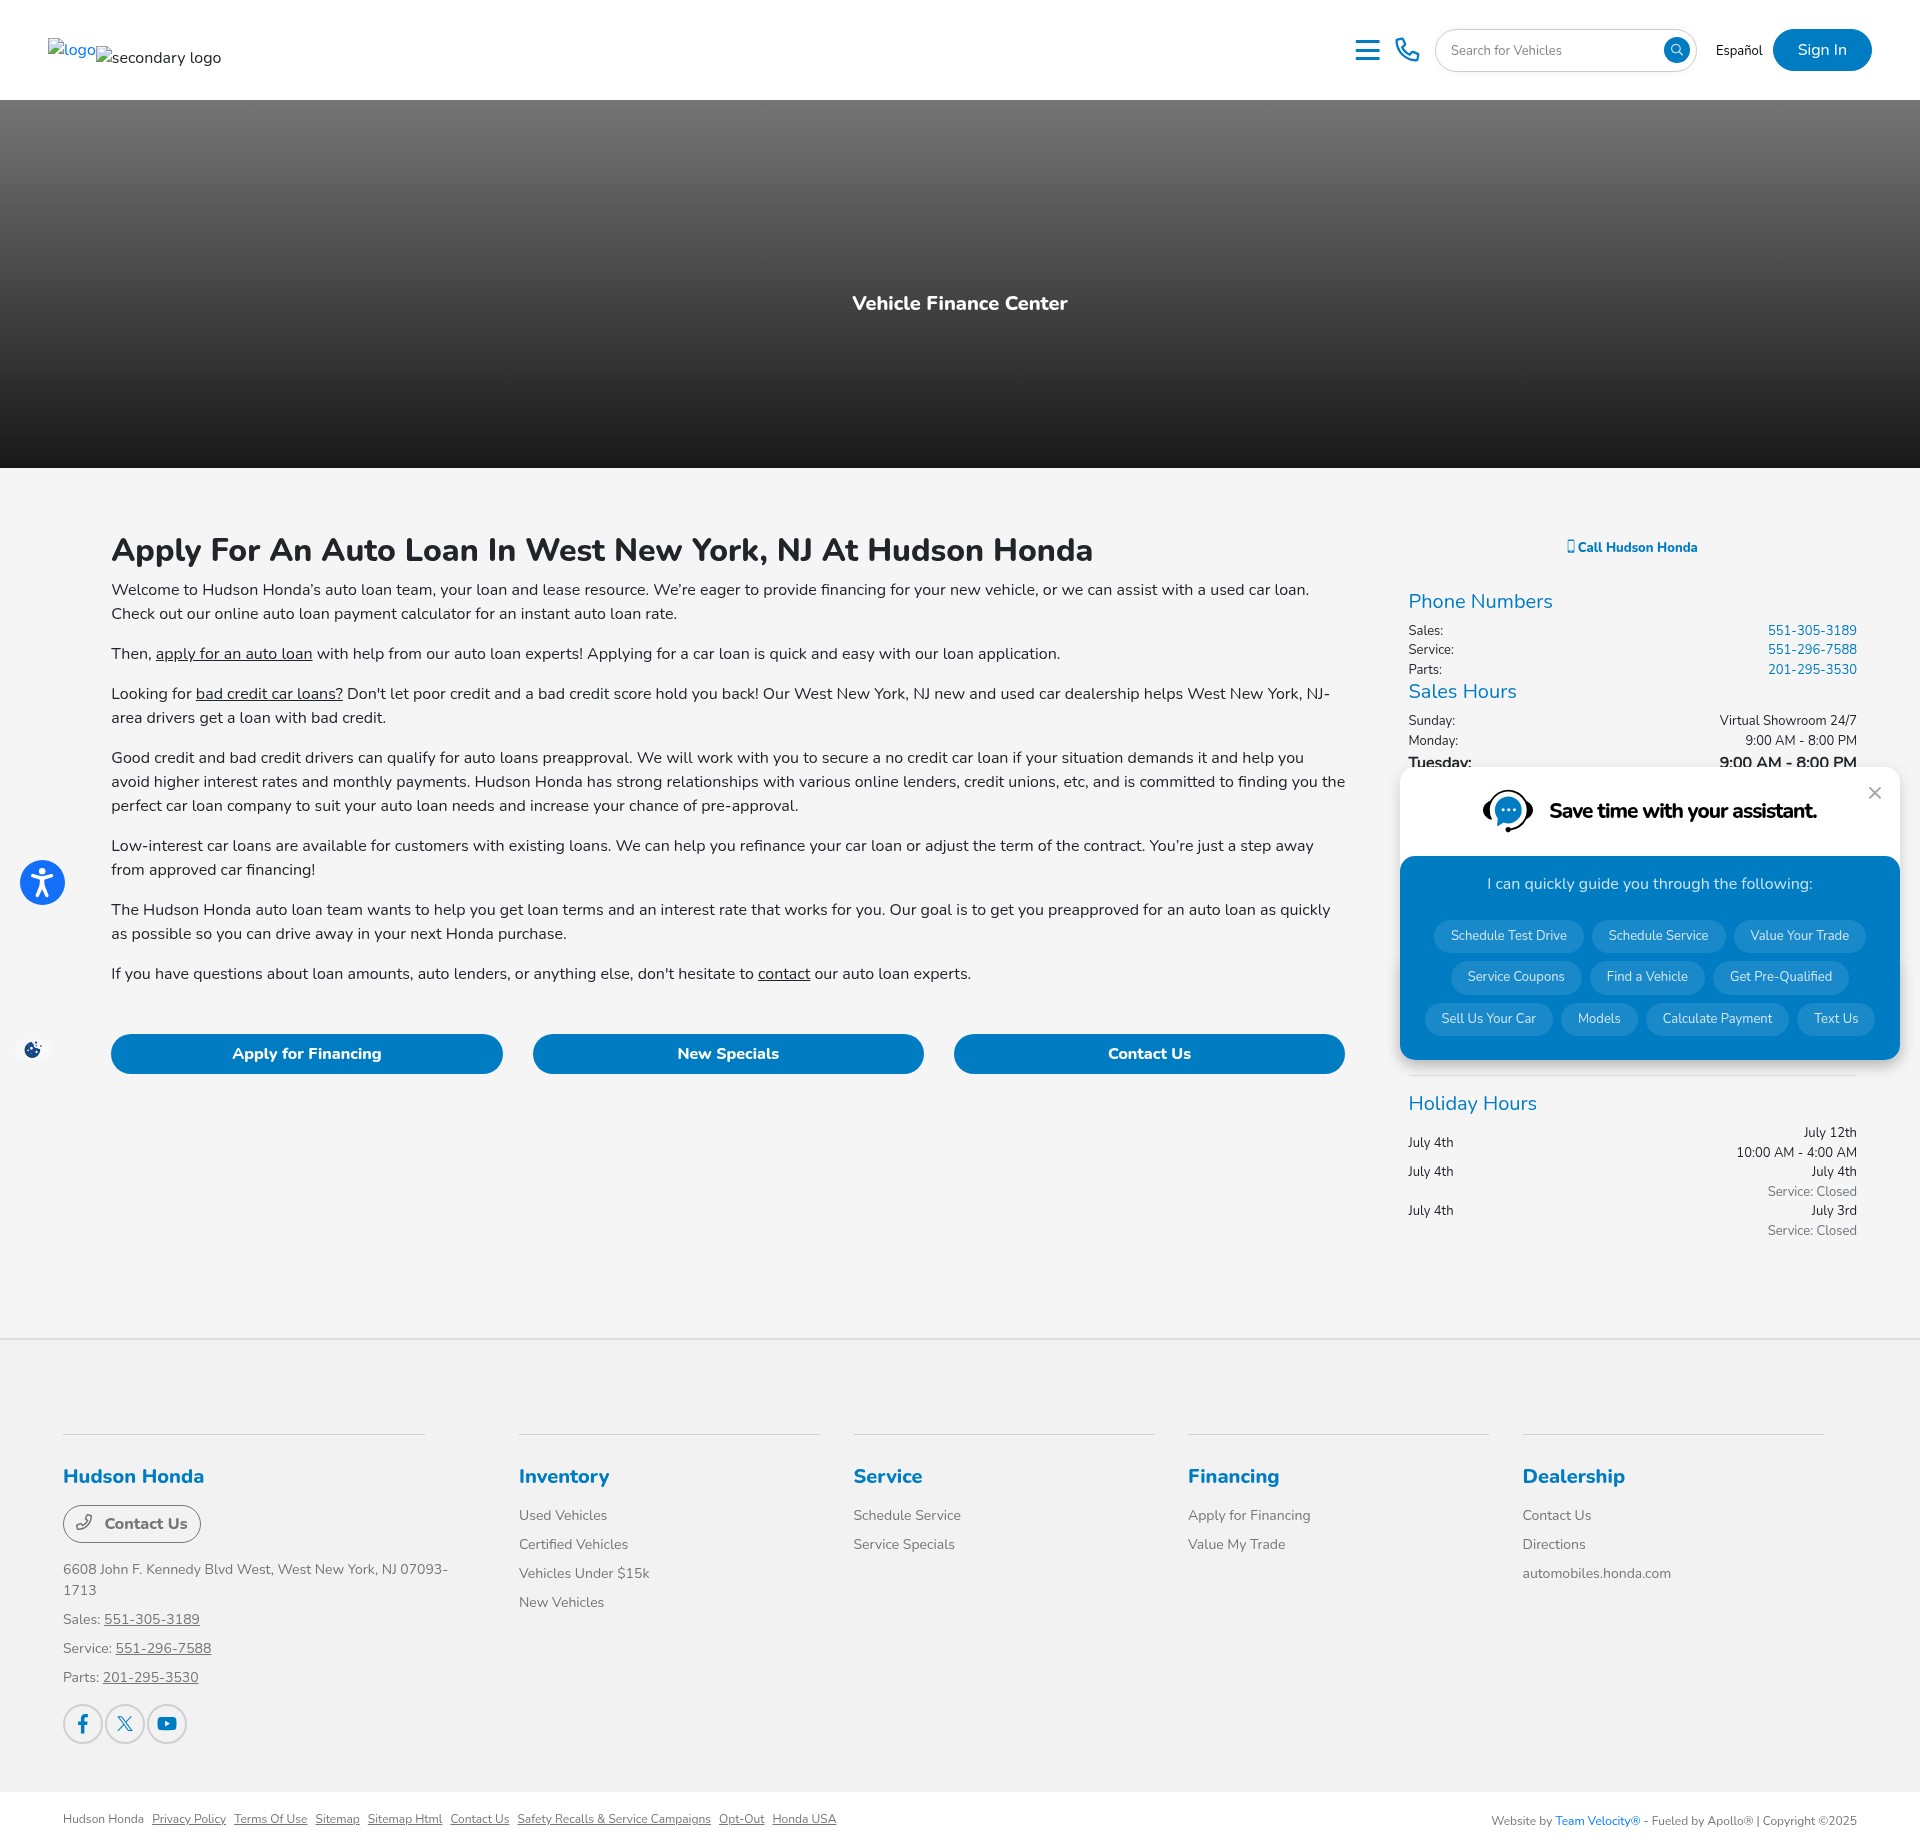Screen dimensions: 1920x1846
Task: Open the cookie preferences icon
Action: tap(33, 1049)
